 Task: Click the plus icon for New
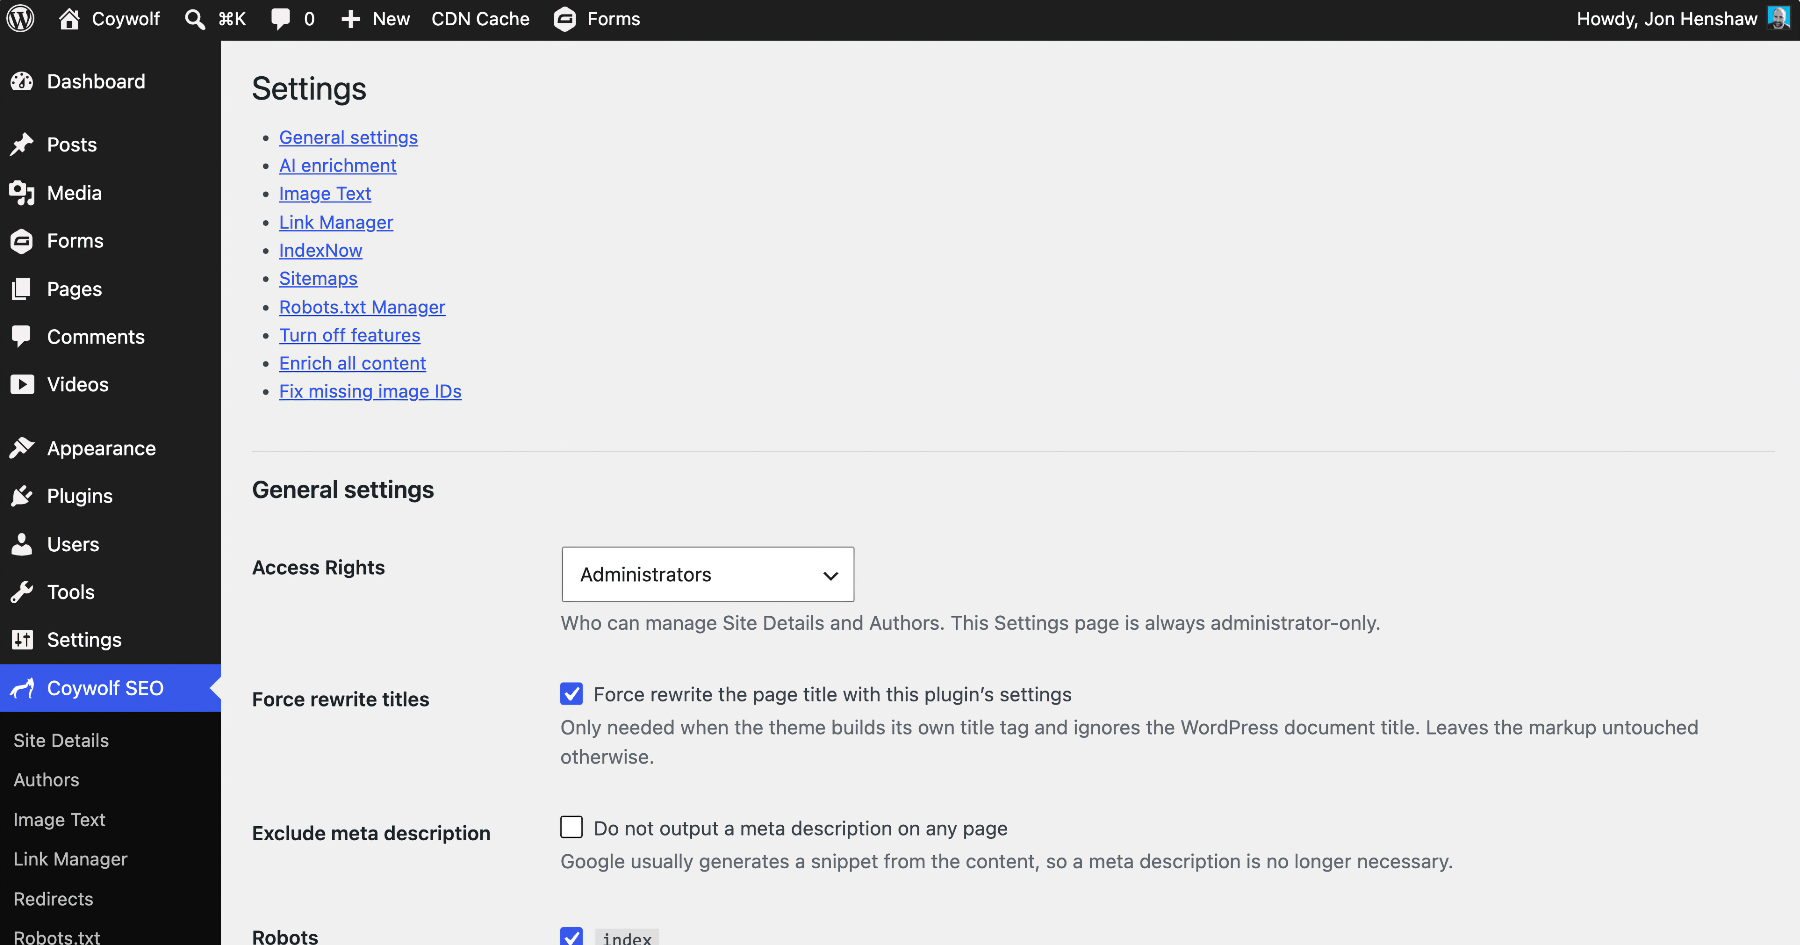(x=350, y=19)
